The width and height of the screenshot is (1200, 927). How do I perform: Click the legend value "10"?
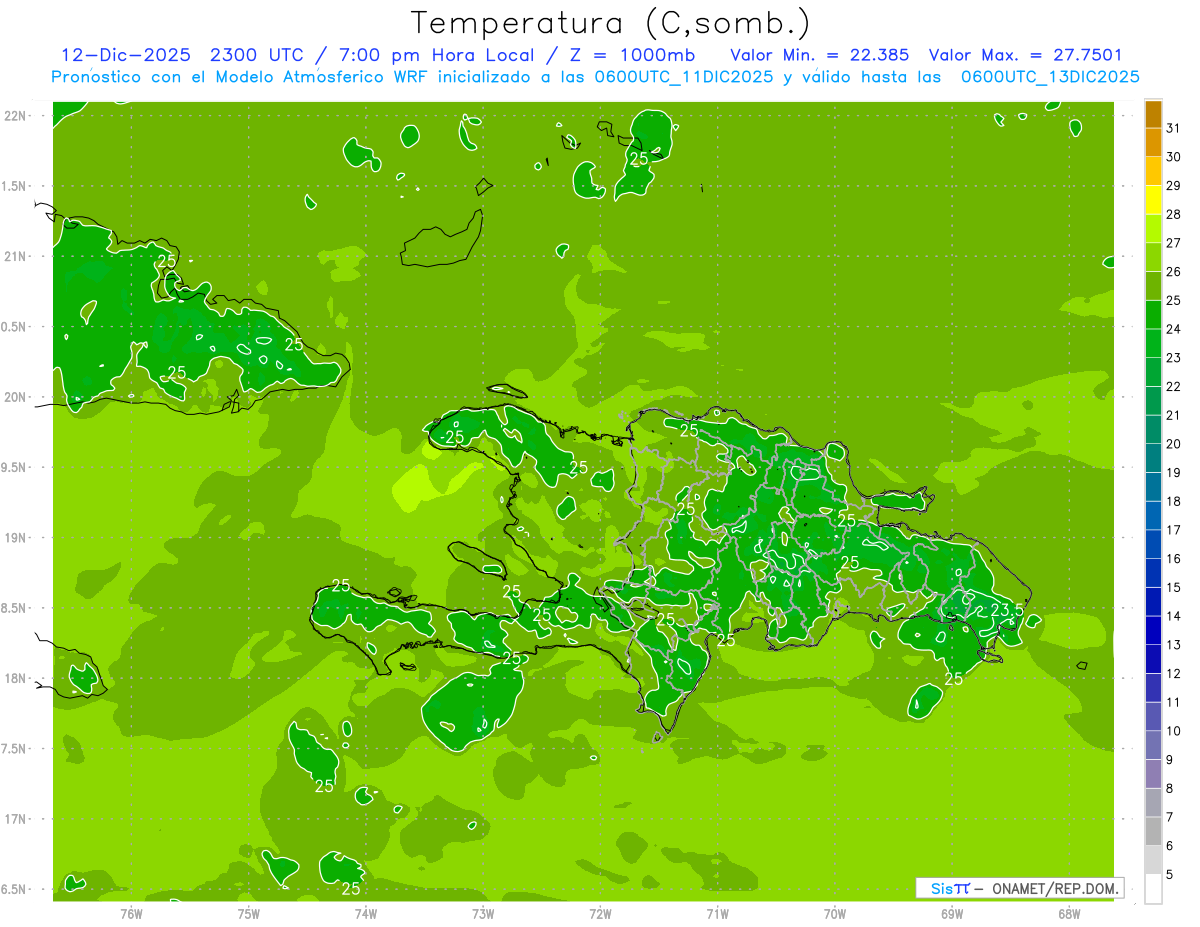(1174, 731)
